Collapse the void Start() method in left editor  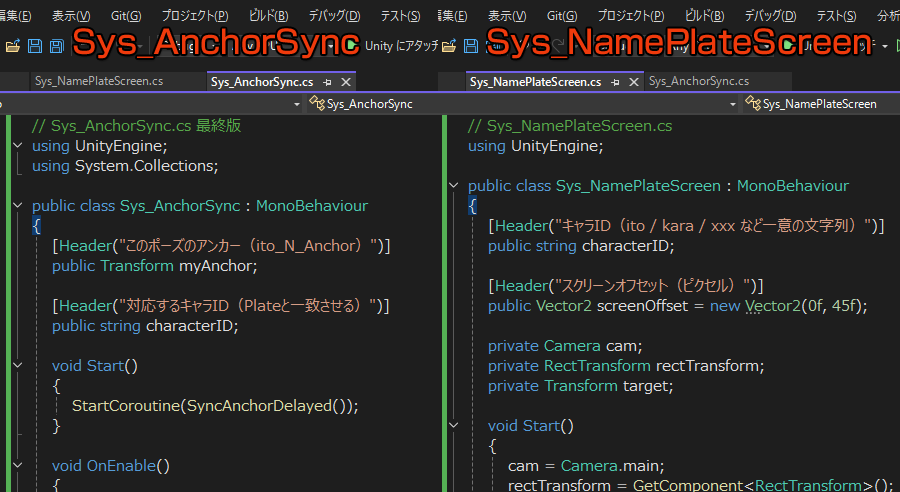[x=17, y=366]
